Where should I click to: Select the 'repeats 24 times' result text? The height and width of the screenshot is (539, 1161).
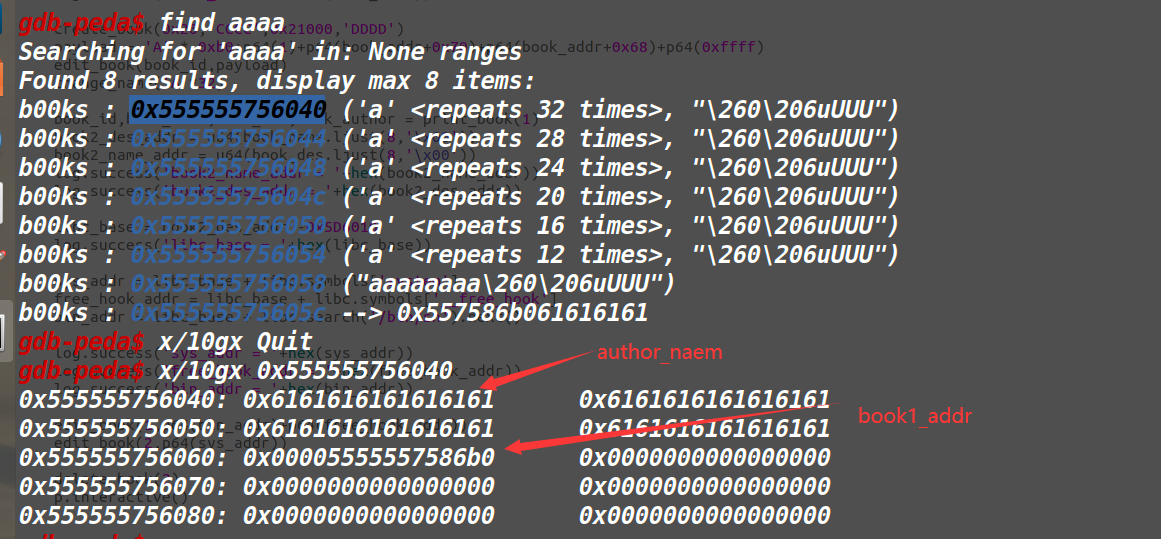[620, 167]
